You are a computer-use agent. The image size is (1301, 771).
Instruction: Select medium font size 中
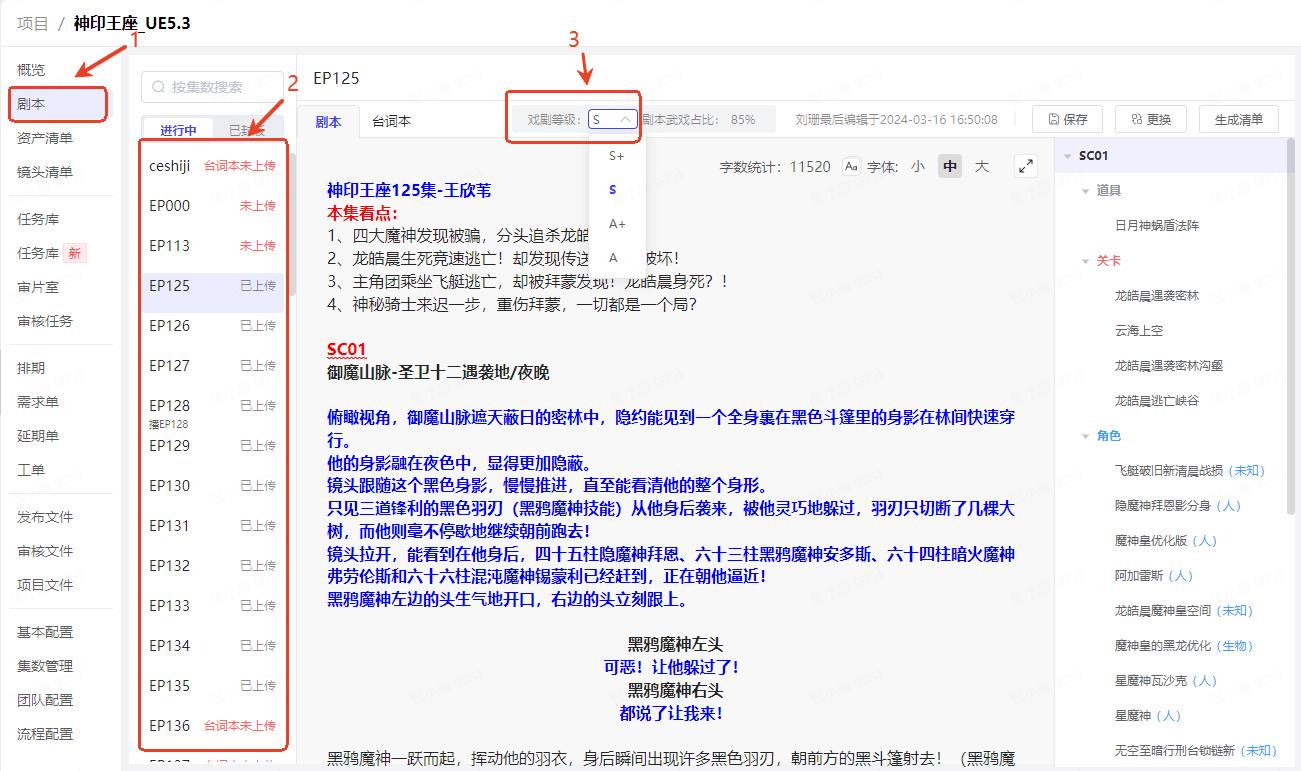click(x=950, y=167)
